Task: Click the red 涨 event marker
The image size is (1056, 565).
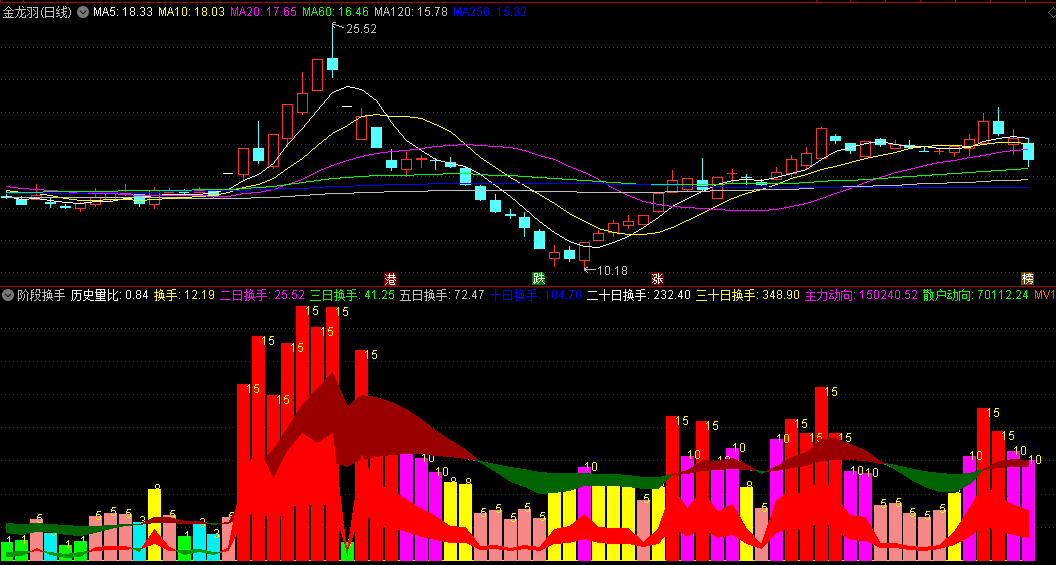Action: (657, 278)
